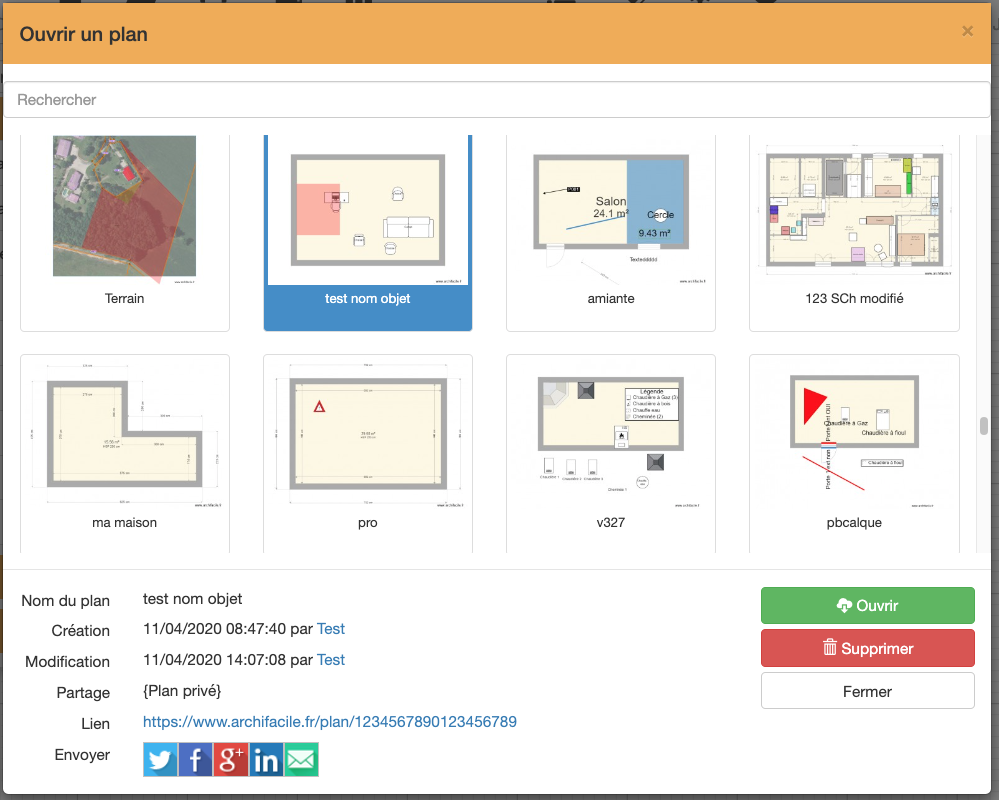Open the Test author link on Modification row
999x800 pixels.
[x=331, y=660]
